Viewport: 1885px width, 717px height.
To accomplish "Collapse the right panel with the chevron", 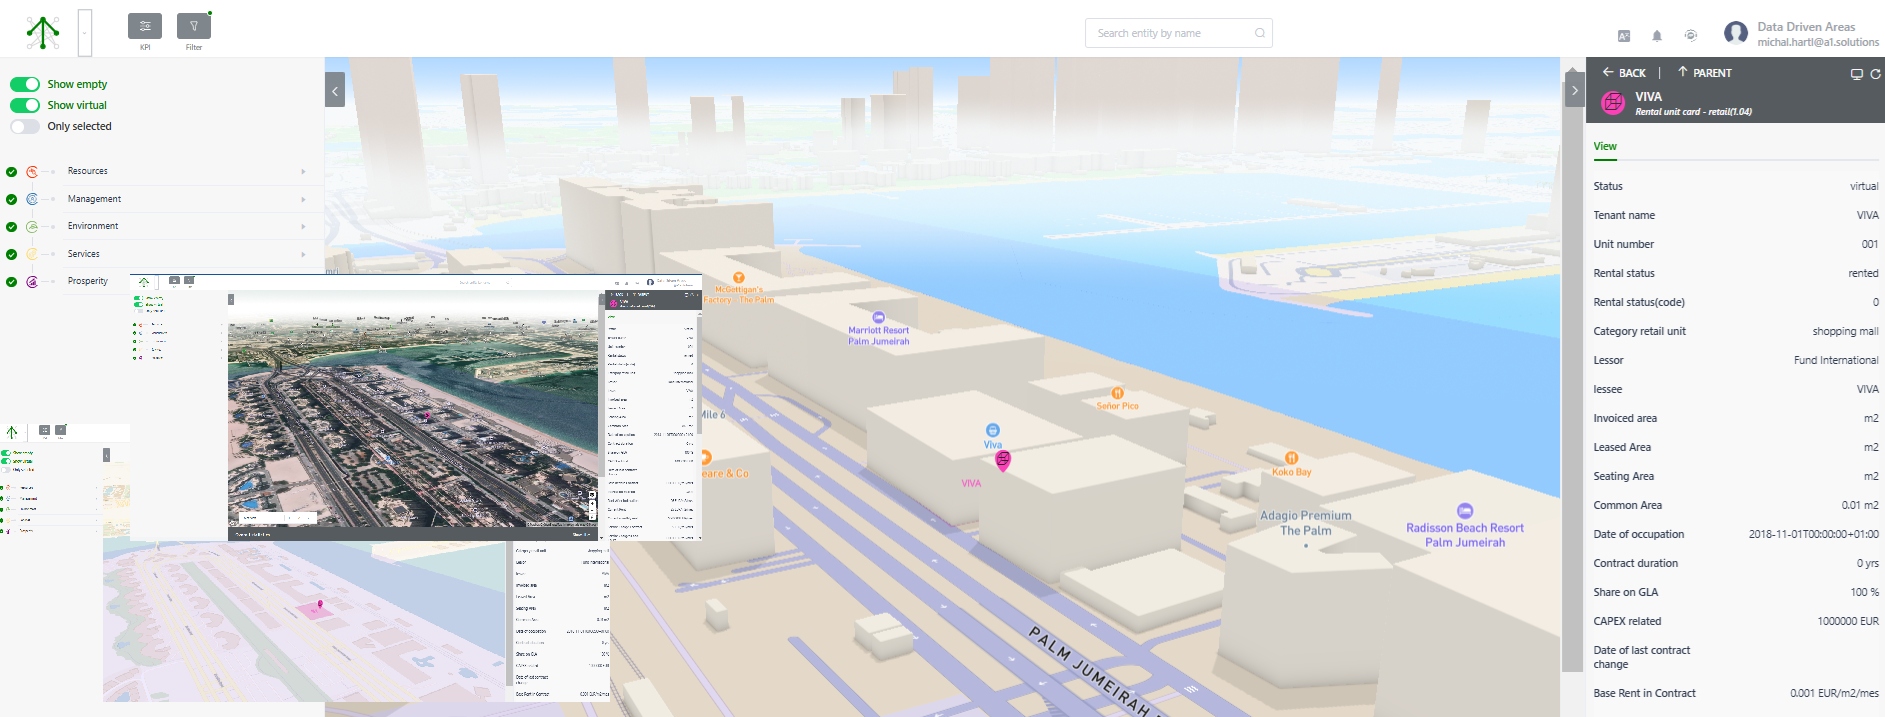I will pos(1575,90).
